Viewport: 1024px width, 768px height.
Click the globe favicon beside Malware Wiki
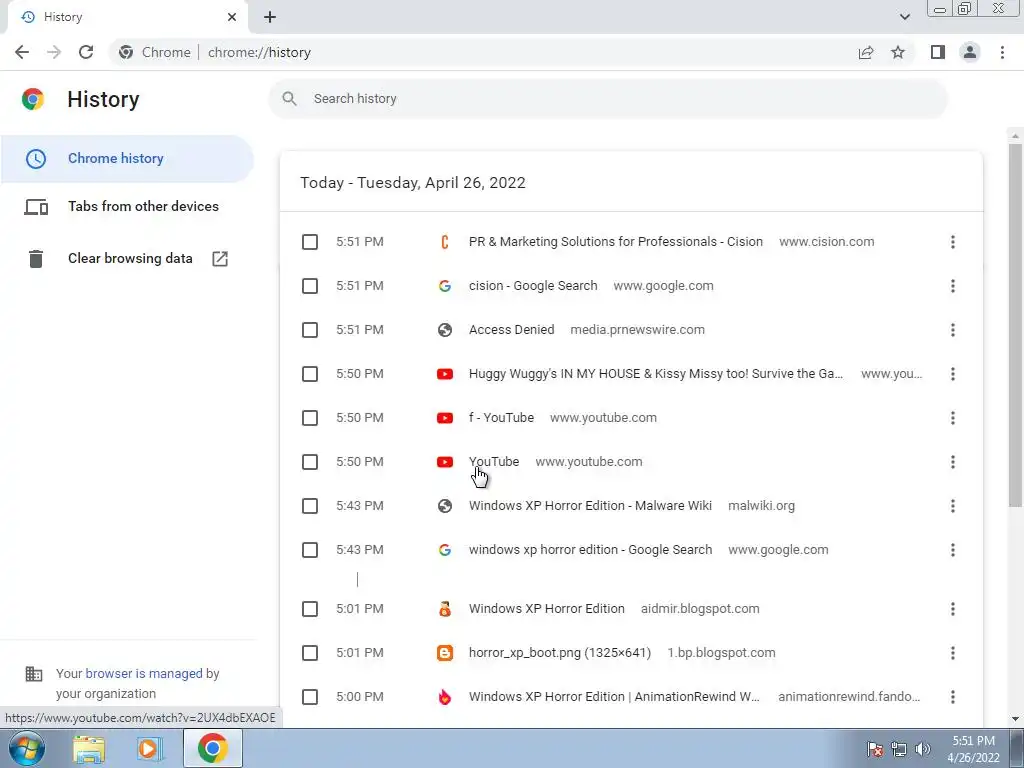(445, 506)
